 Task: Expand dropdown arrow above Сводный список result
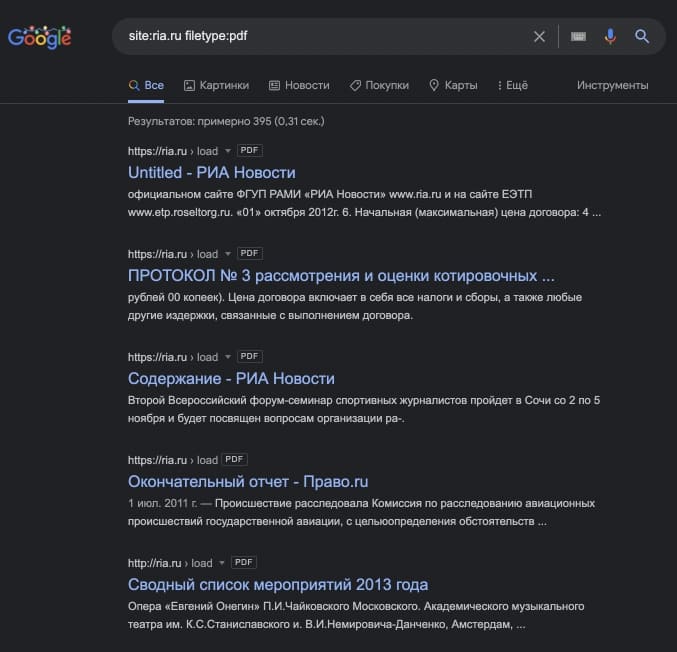pyautogui.click(x=221, y=563)
